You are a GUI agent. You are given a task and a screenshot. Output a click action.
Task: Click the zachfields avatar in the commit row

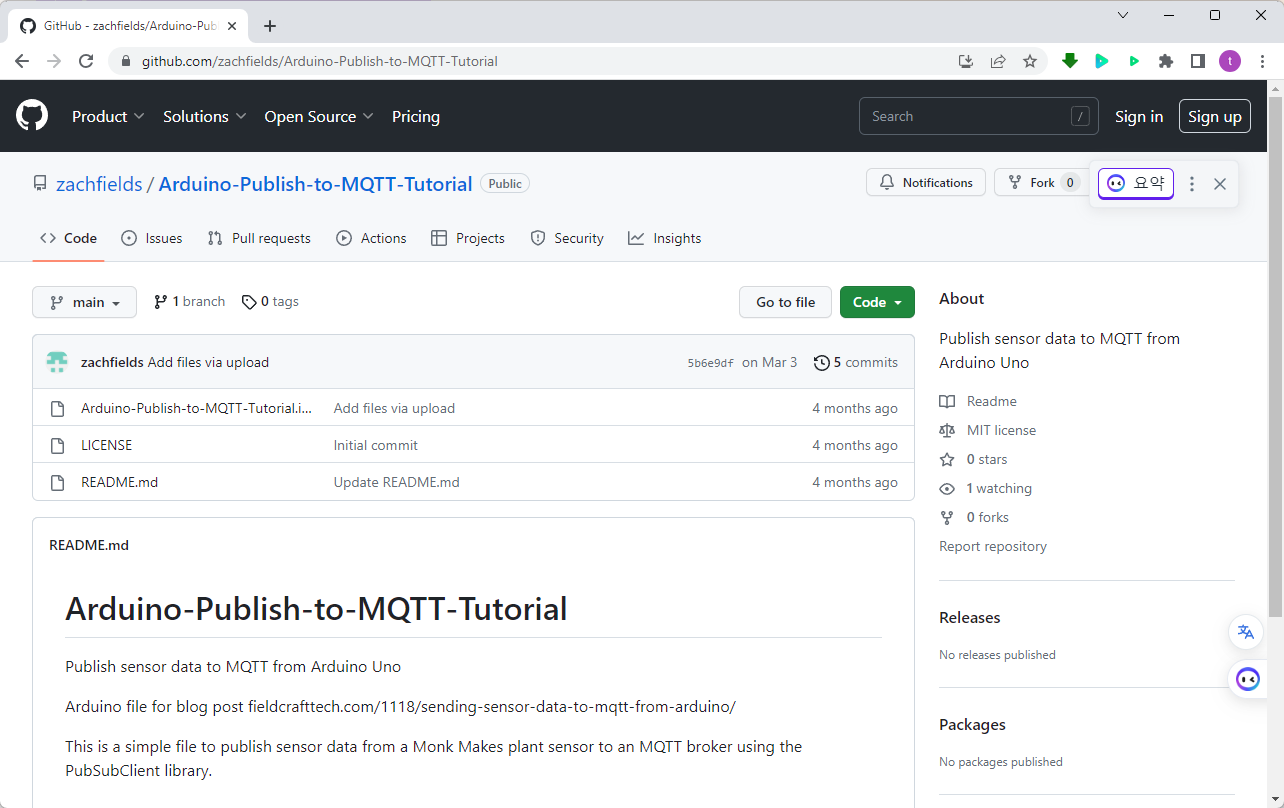tap(57, 362)
